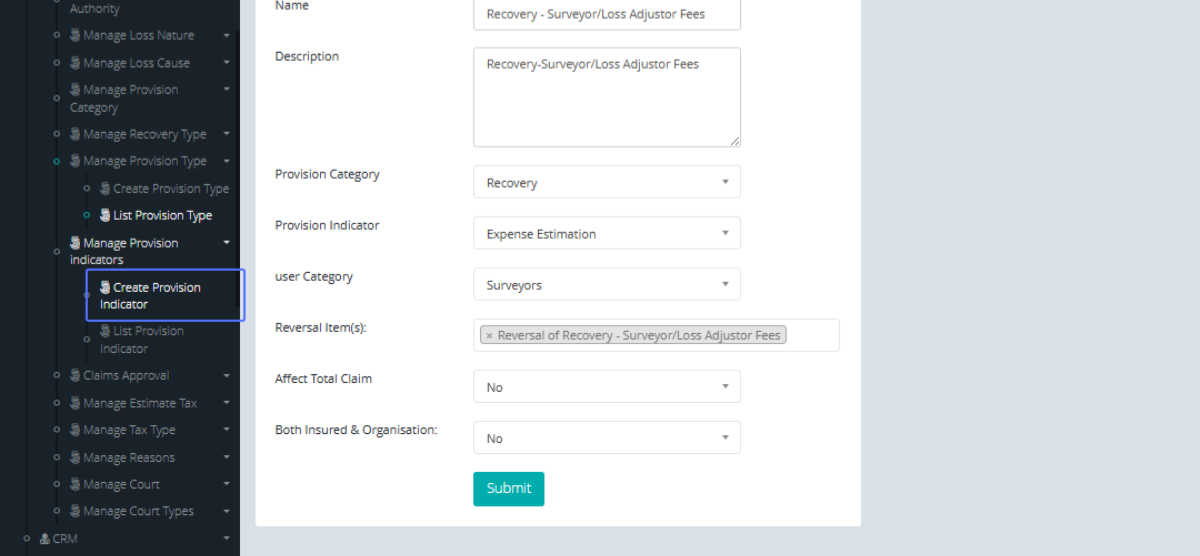Remove the Reversal of Recovery item tag

click(x=489, y=336)
